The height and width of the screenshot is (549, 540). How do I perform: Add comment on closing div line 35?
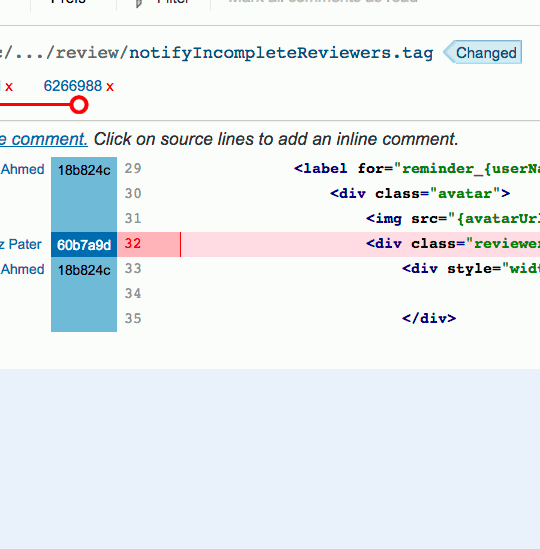pyautogui.click(x=429, y=319)
